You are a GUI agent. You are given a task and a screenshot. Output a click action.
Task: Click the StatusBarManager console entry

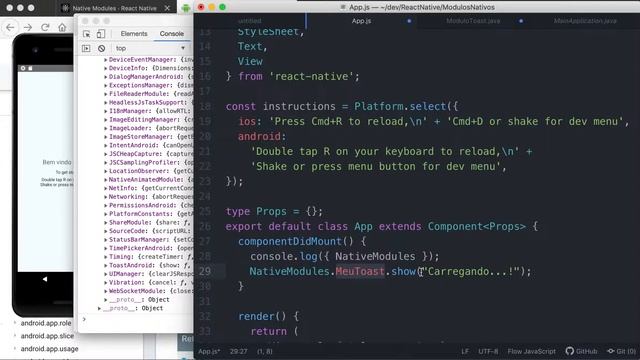point(149,240)
